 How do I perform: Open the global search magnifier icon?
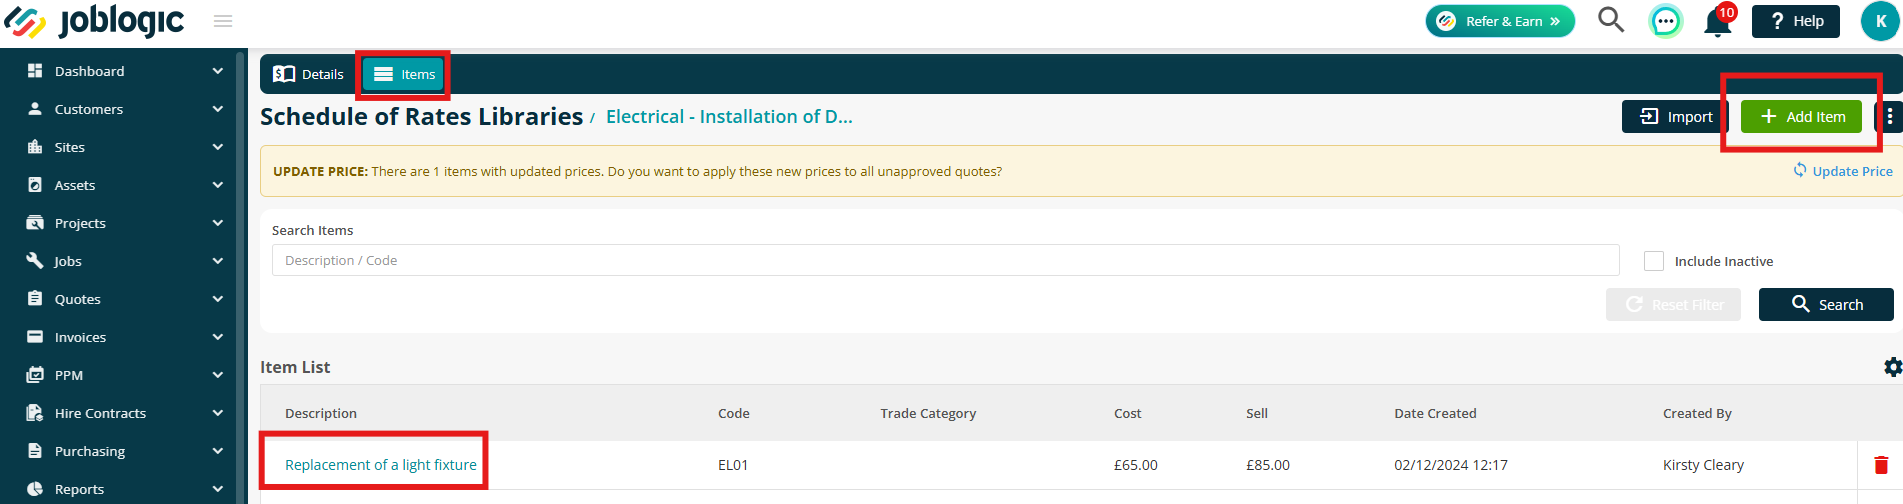(1610, 20)
